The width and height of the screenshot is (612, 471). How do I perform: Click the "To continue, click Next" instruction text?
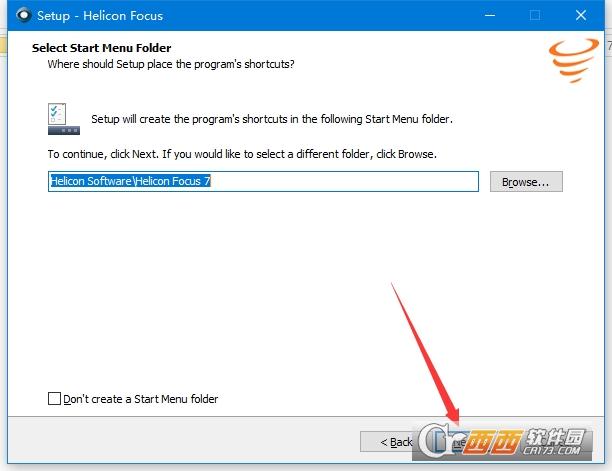(242, 155)
